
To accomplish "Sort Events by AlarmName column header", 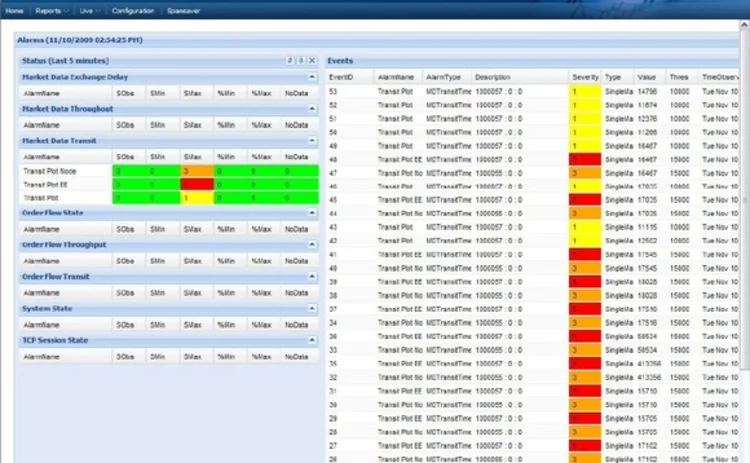I will (x=398, y=77).
